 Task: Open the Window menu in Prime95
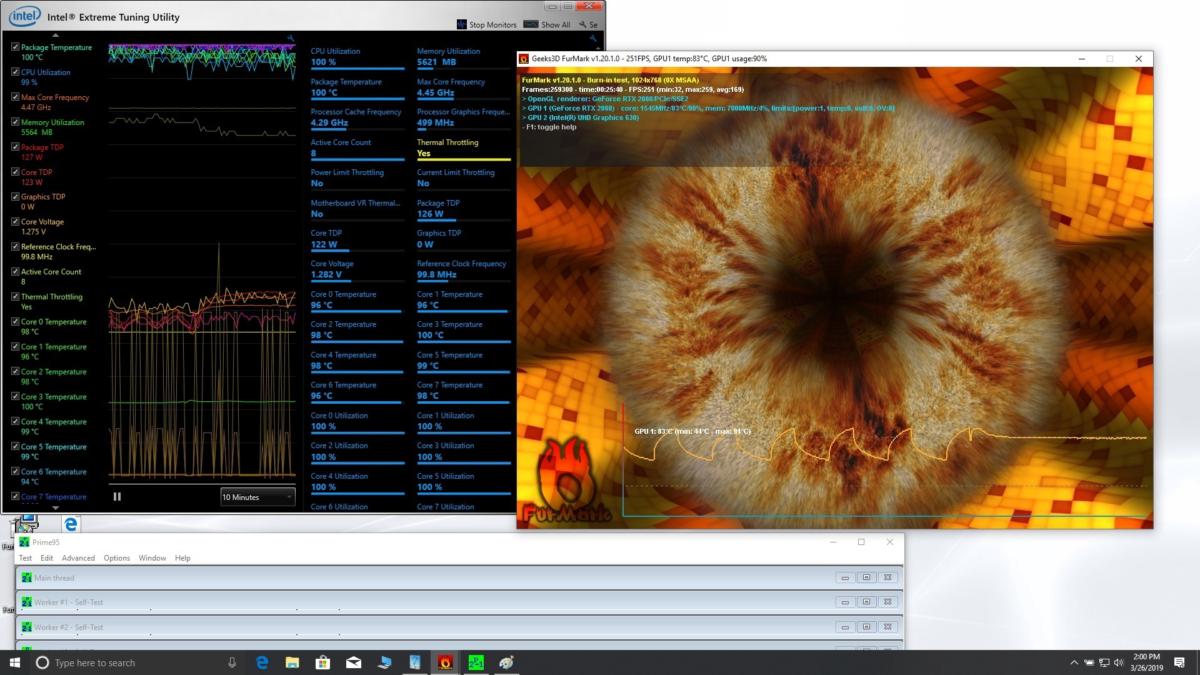coord(152,558)
